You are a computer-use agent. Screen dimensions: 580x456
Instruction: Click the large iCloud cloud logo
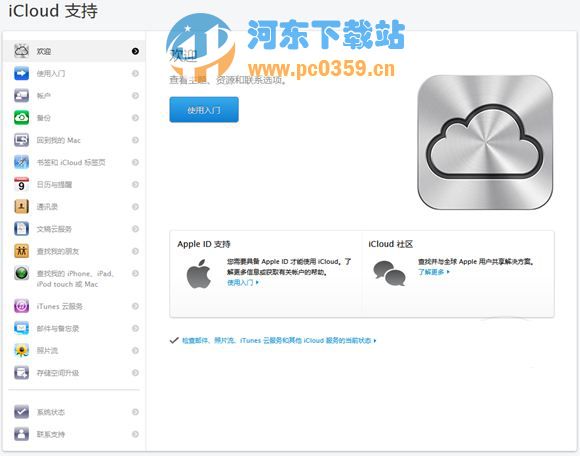click(x=485, y=142)
